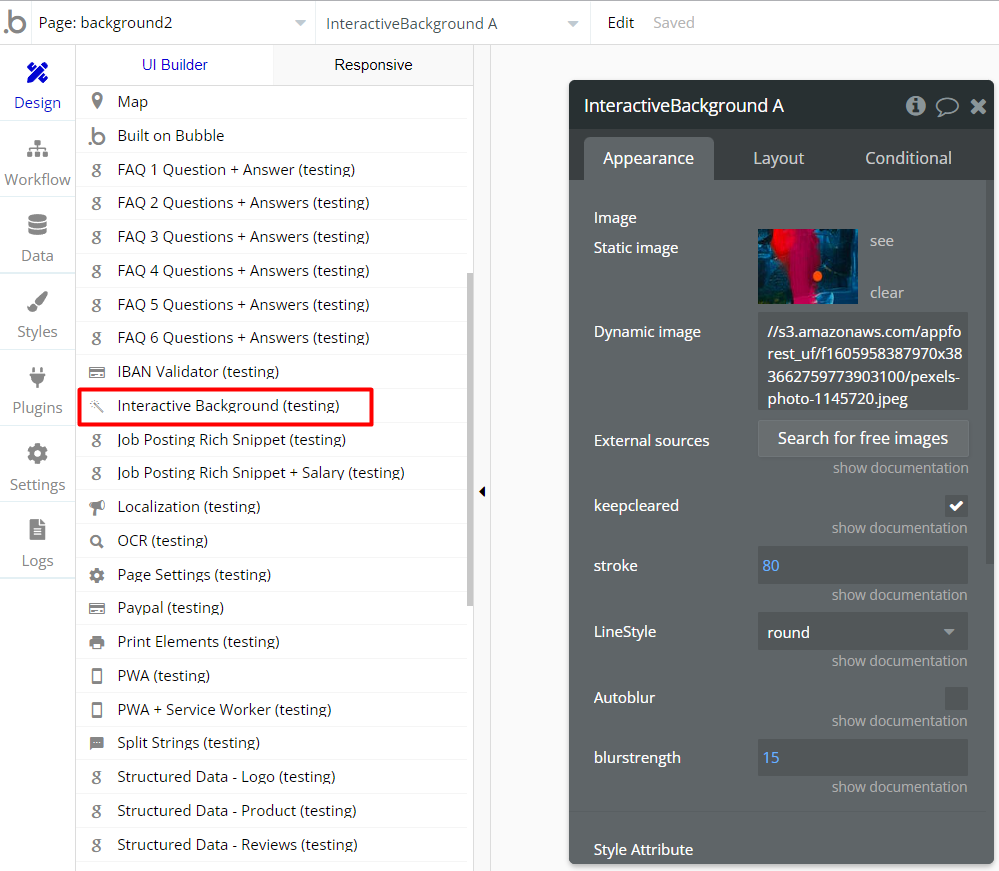
Task: Open the Logs section
Action: click(37, 542)
